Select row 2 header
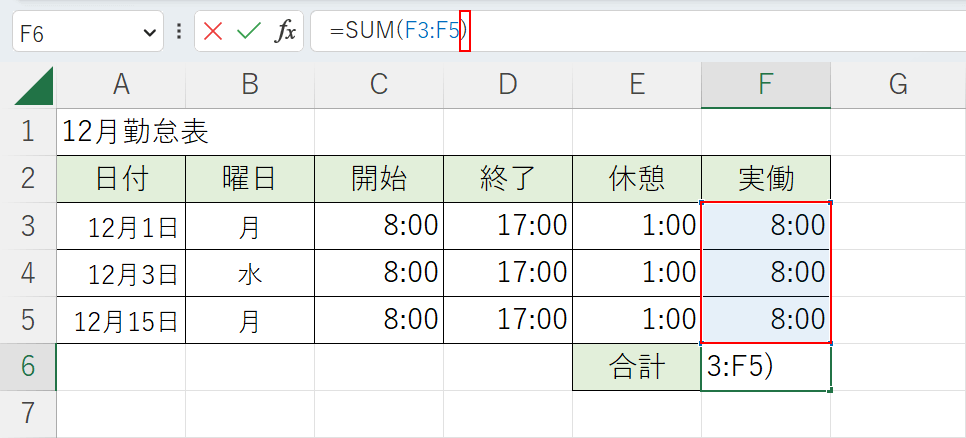Image resolution: width=966 pixels, height=438 pixels. pyautogui.click(x=28, y=178)
